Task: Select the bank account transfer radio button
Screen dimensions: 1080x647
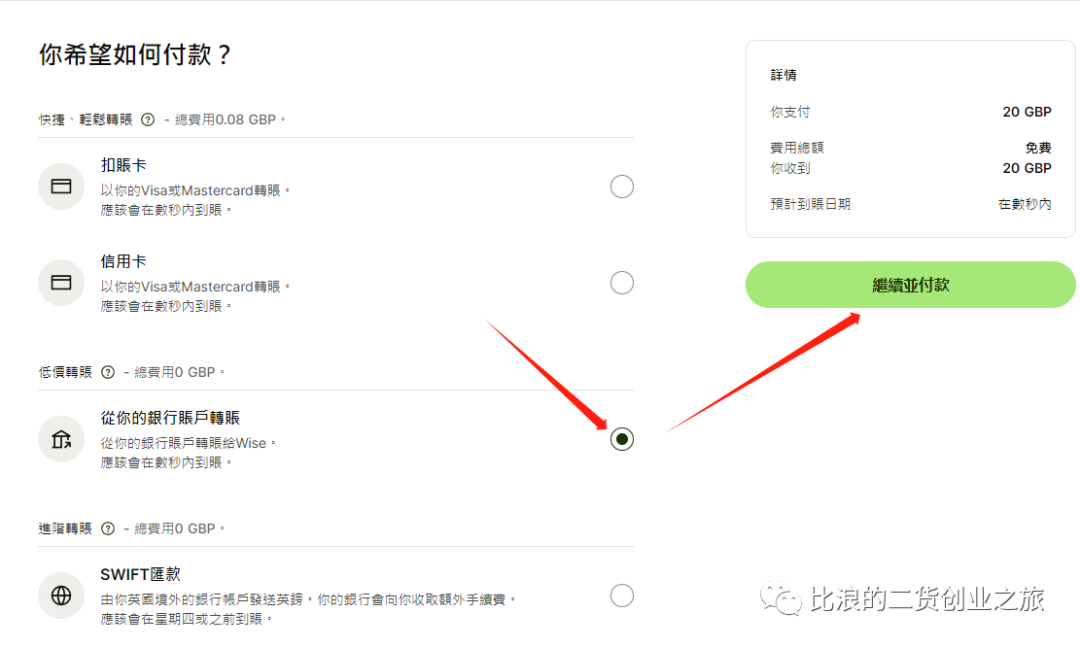Action: coord(621,439)
